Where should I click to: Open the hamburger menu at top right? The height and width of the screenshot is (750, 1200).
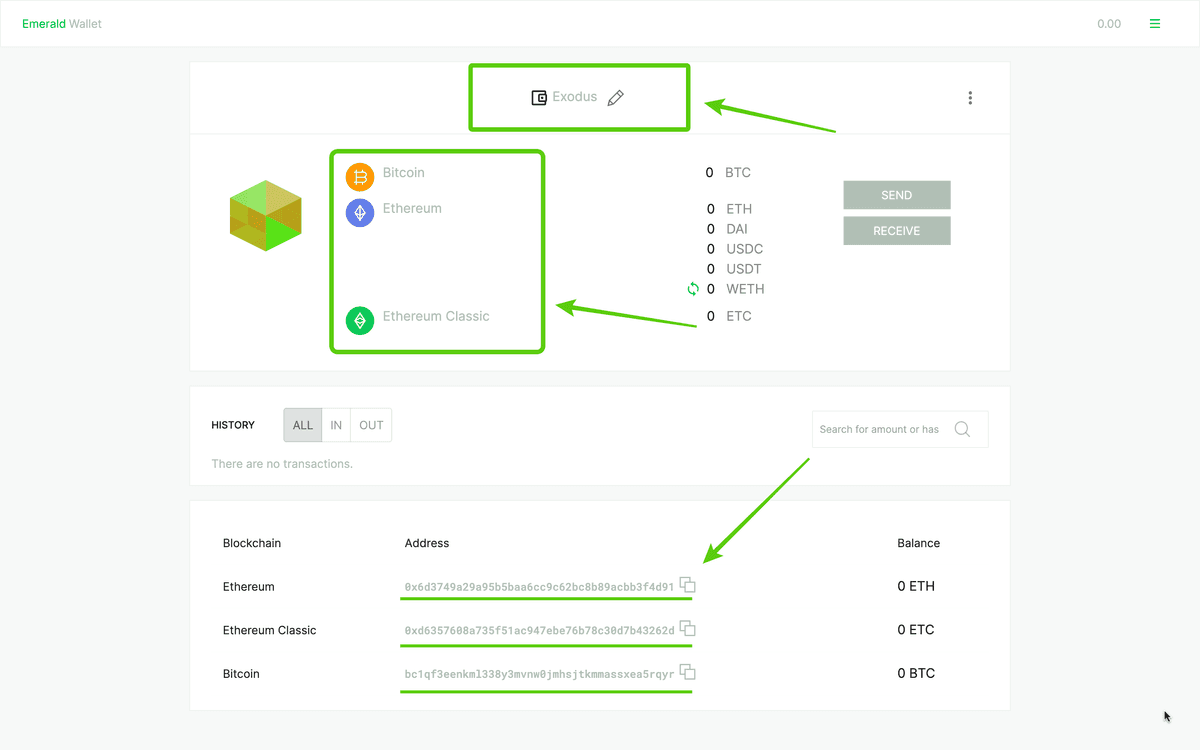tap(1155, 24)
